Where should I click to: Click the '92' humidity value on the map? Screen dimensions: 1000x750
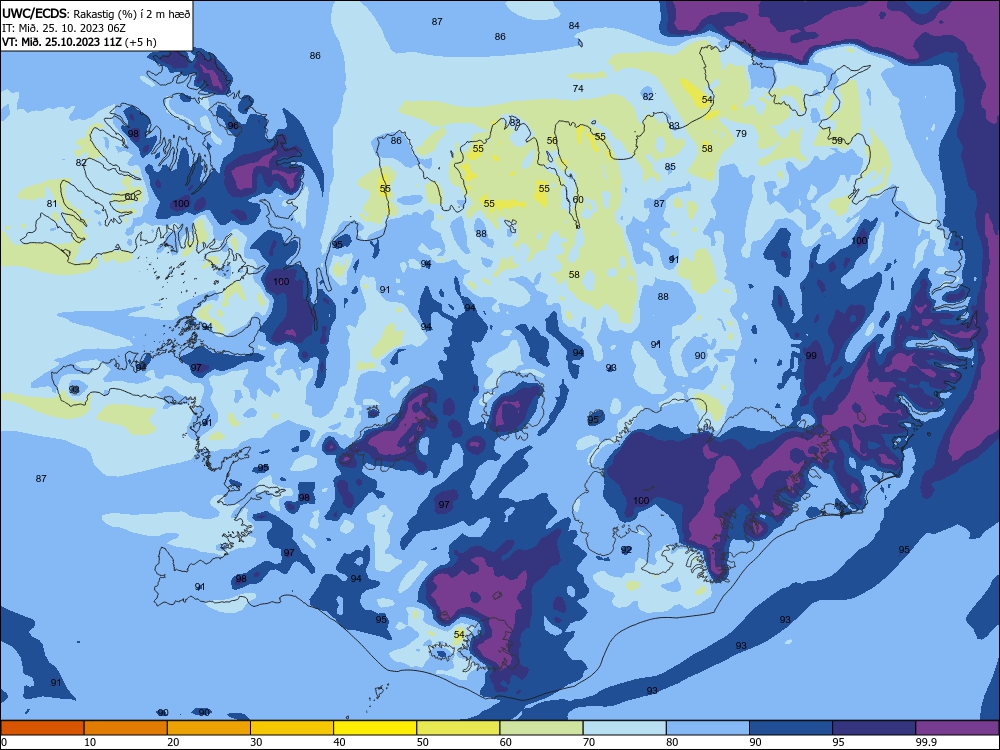coord(626,550)
